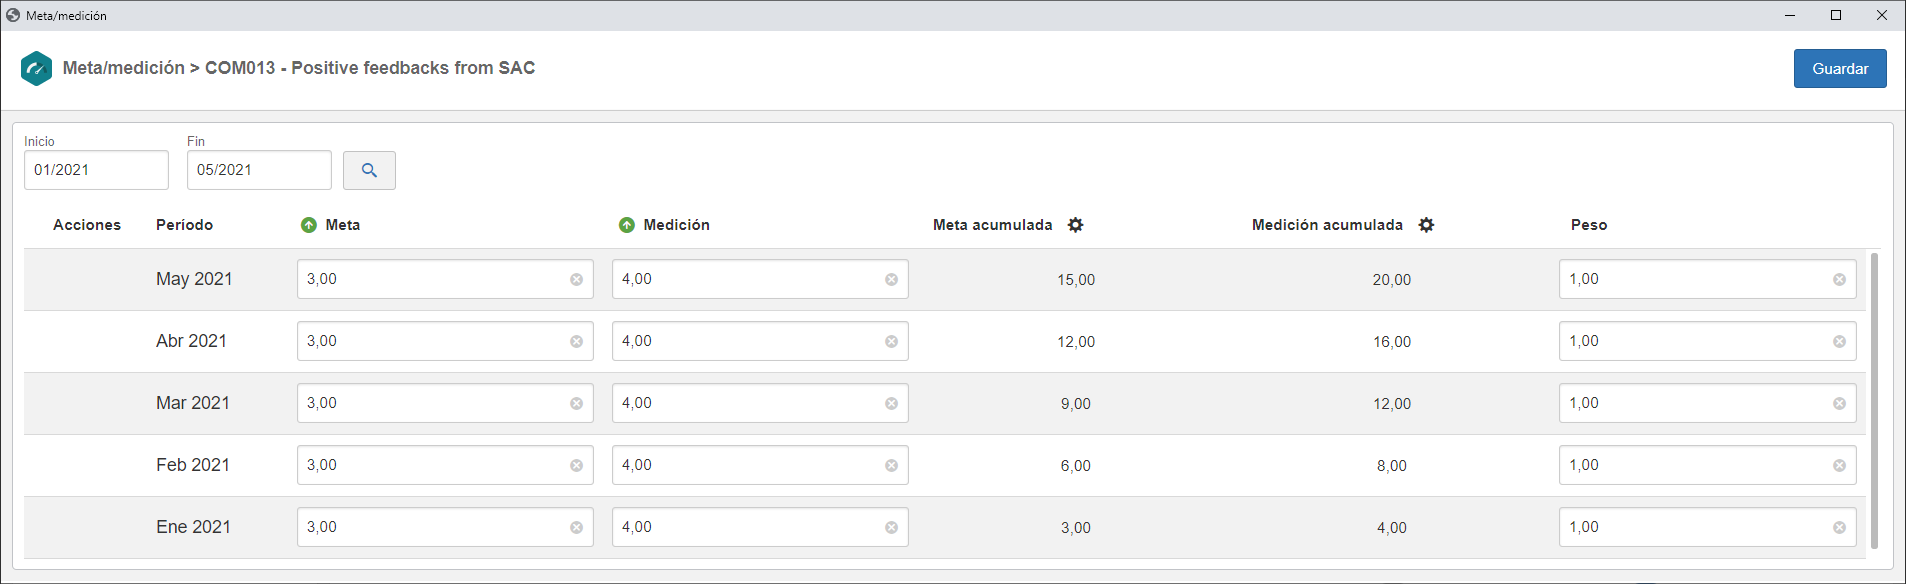Click green arrow icon beside Meta header
1906x584 pixels.
pos(309,225)
